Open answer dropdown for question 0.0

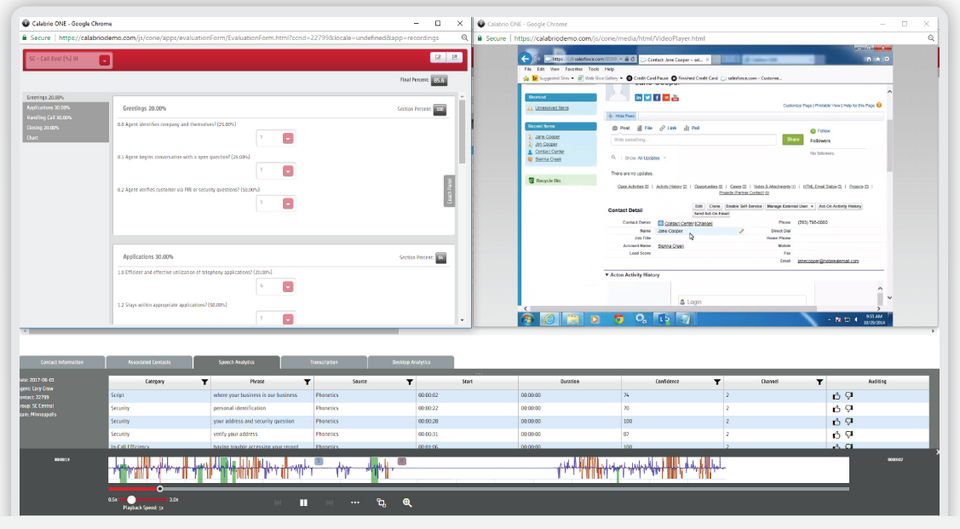coord(288,138)
